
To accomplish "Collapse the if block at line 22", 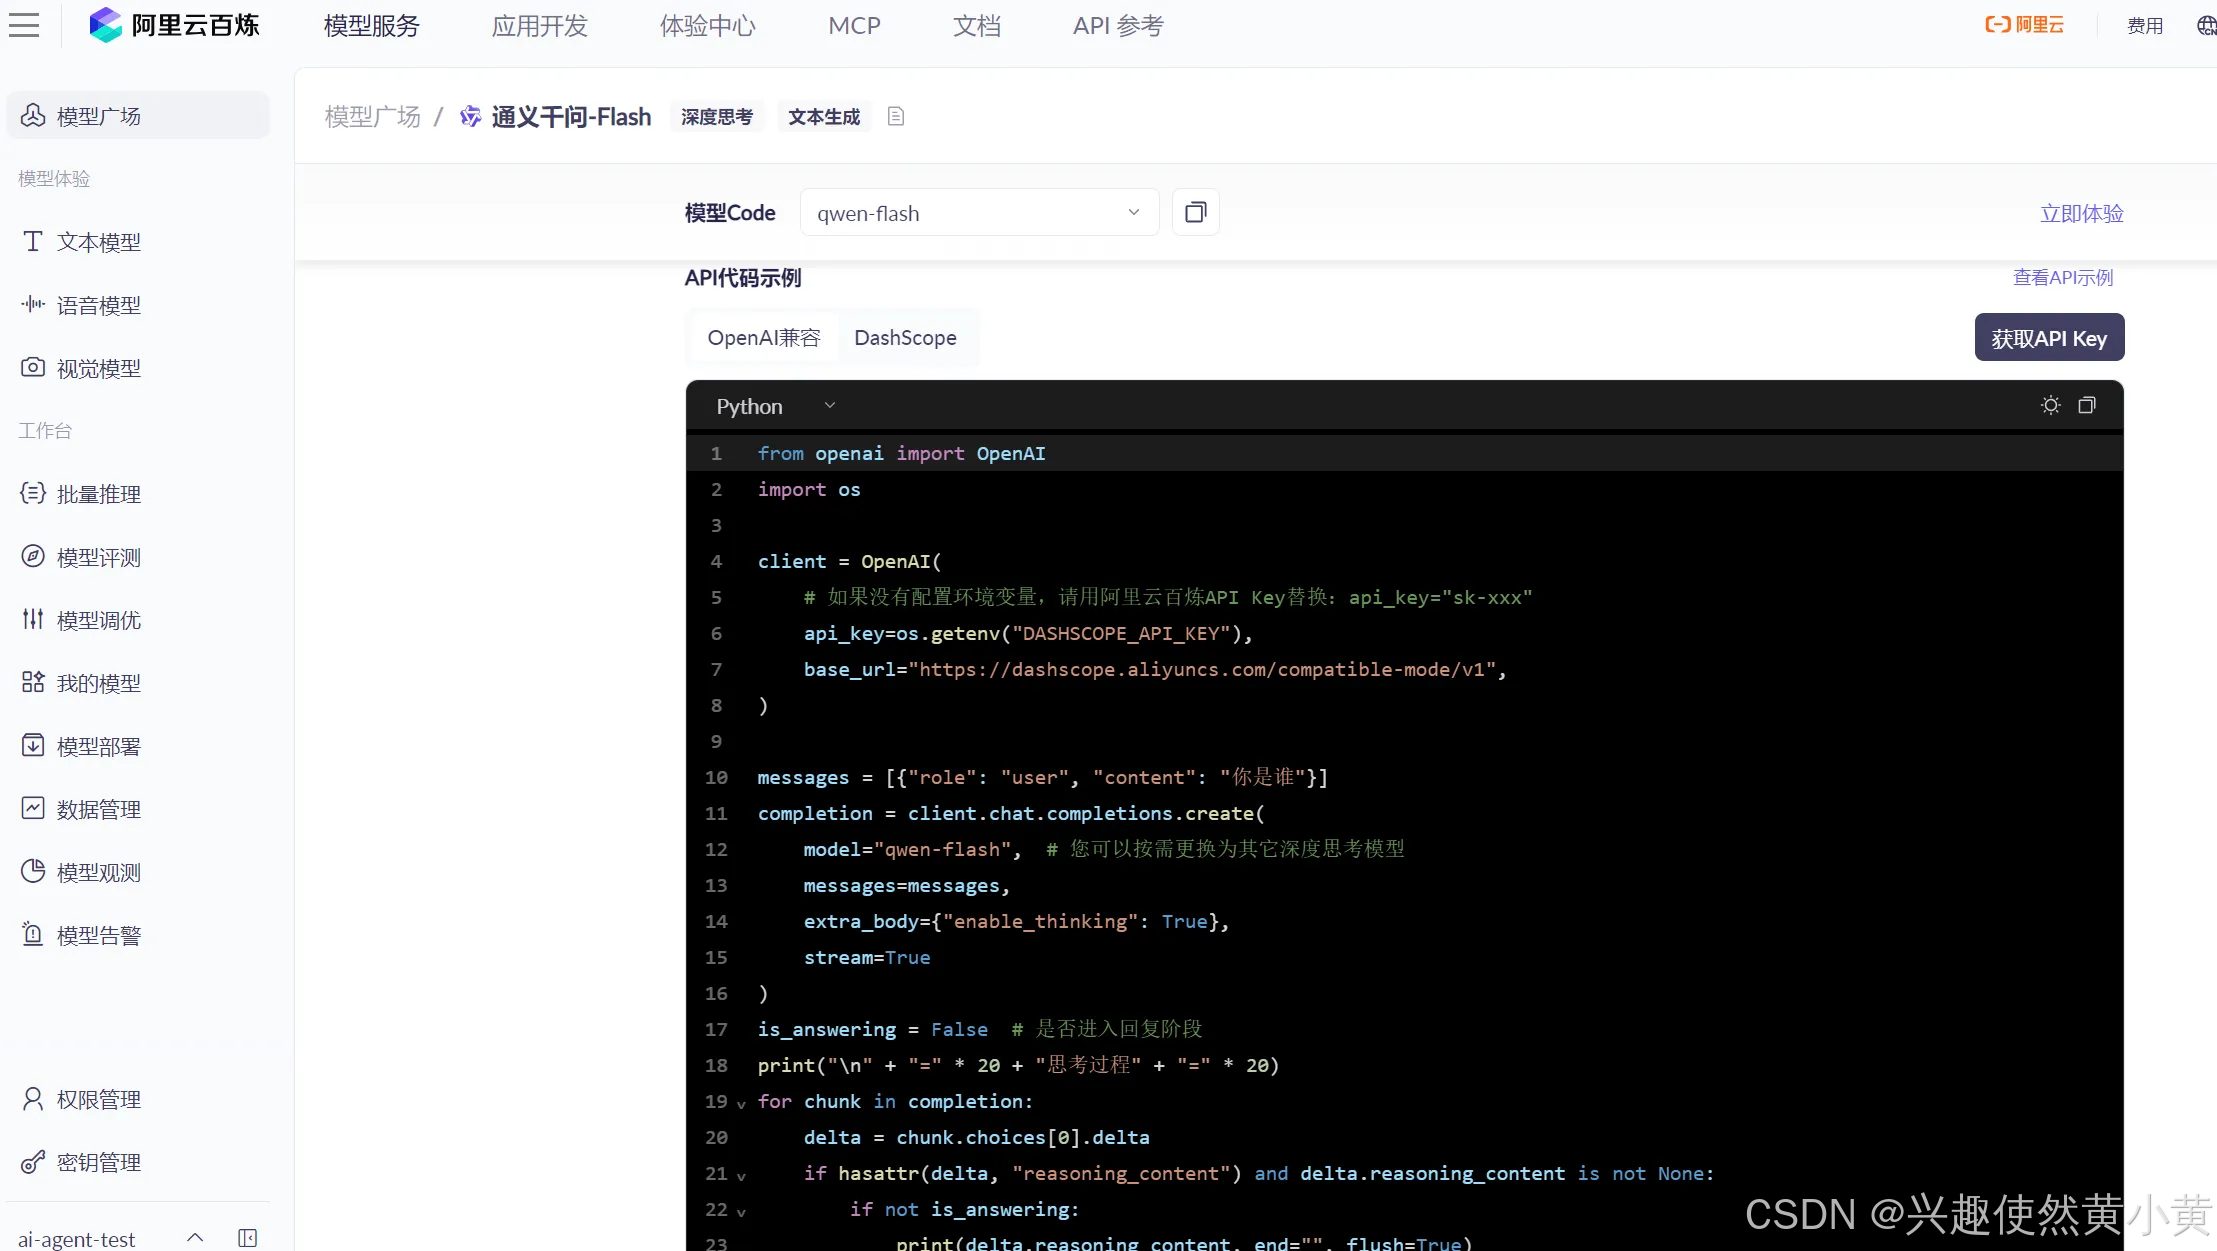I will (741, 1212).
